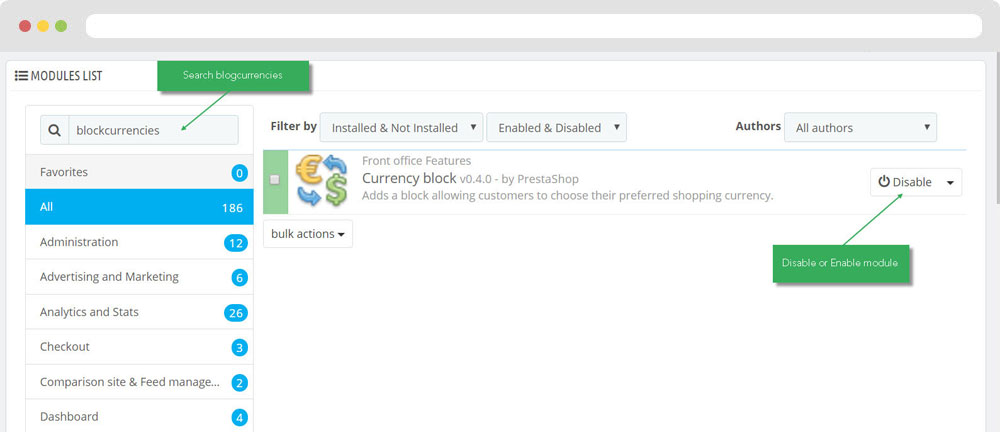
Task: Click the browser address bar
Action: [530, 26]
